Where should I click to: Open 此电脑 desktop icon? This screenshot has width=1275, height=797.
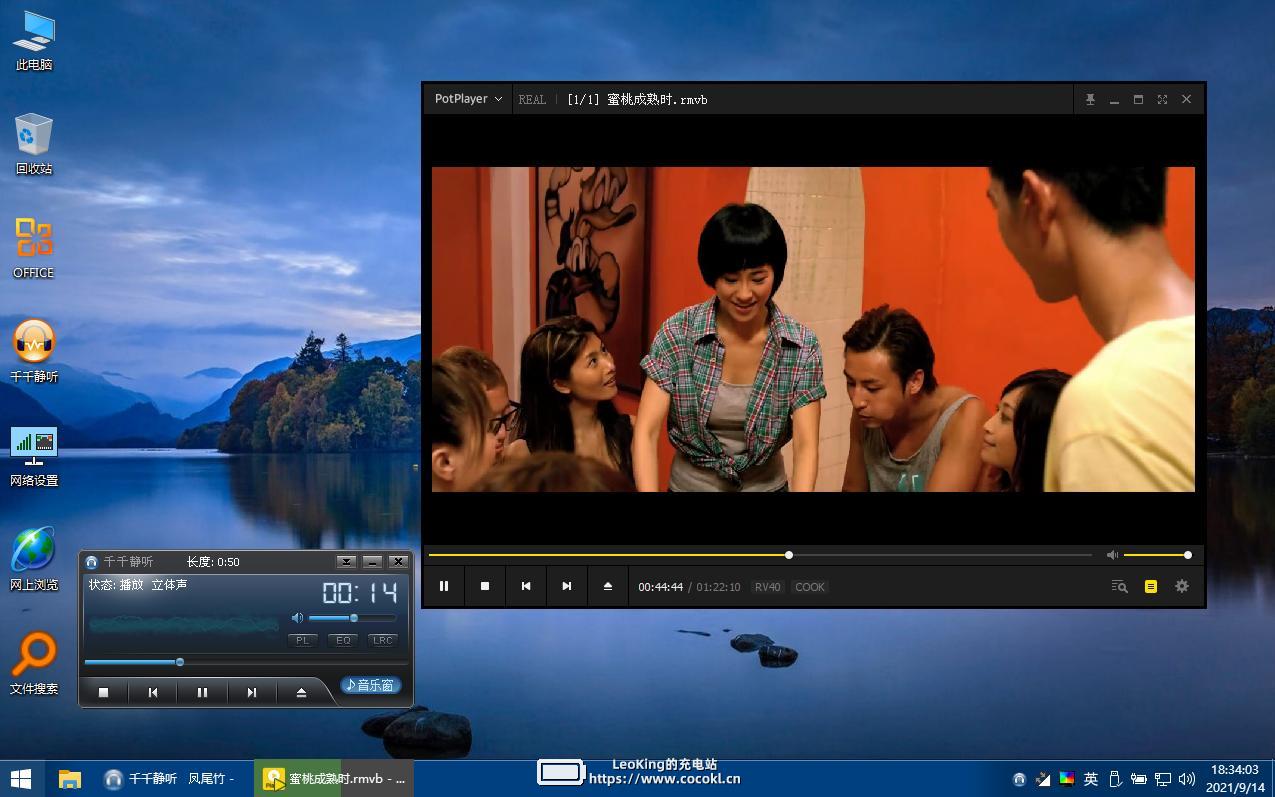(34, 41)
